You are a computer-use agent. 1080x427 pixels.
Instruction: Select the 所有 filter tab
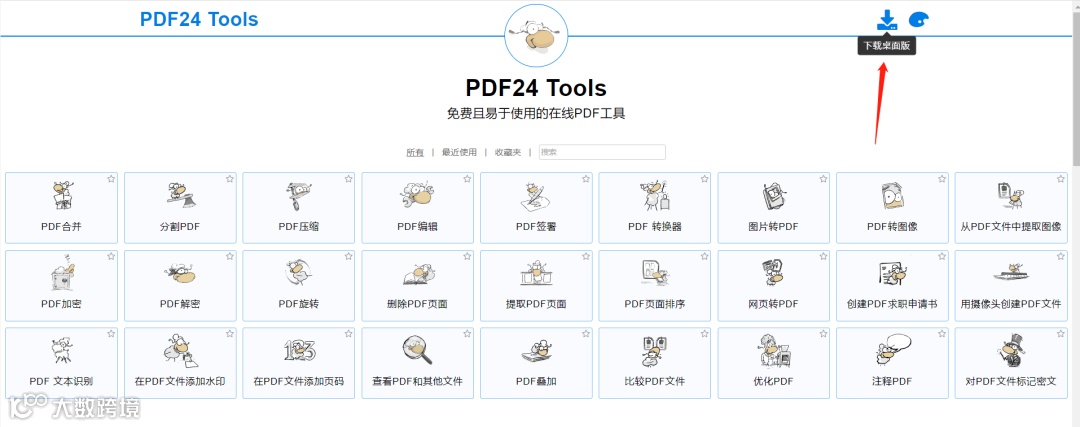click(415, 152)
